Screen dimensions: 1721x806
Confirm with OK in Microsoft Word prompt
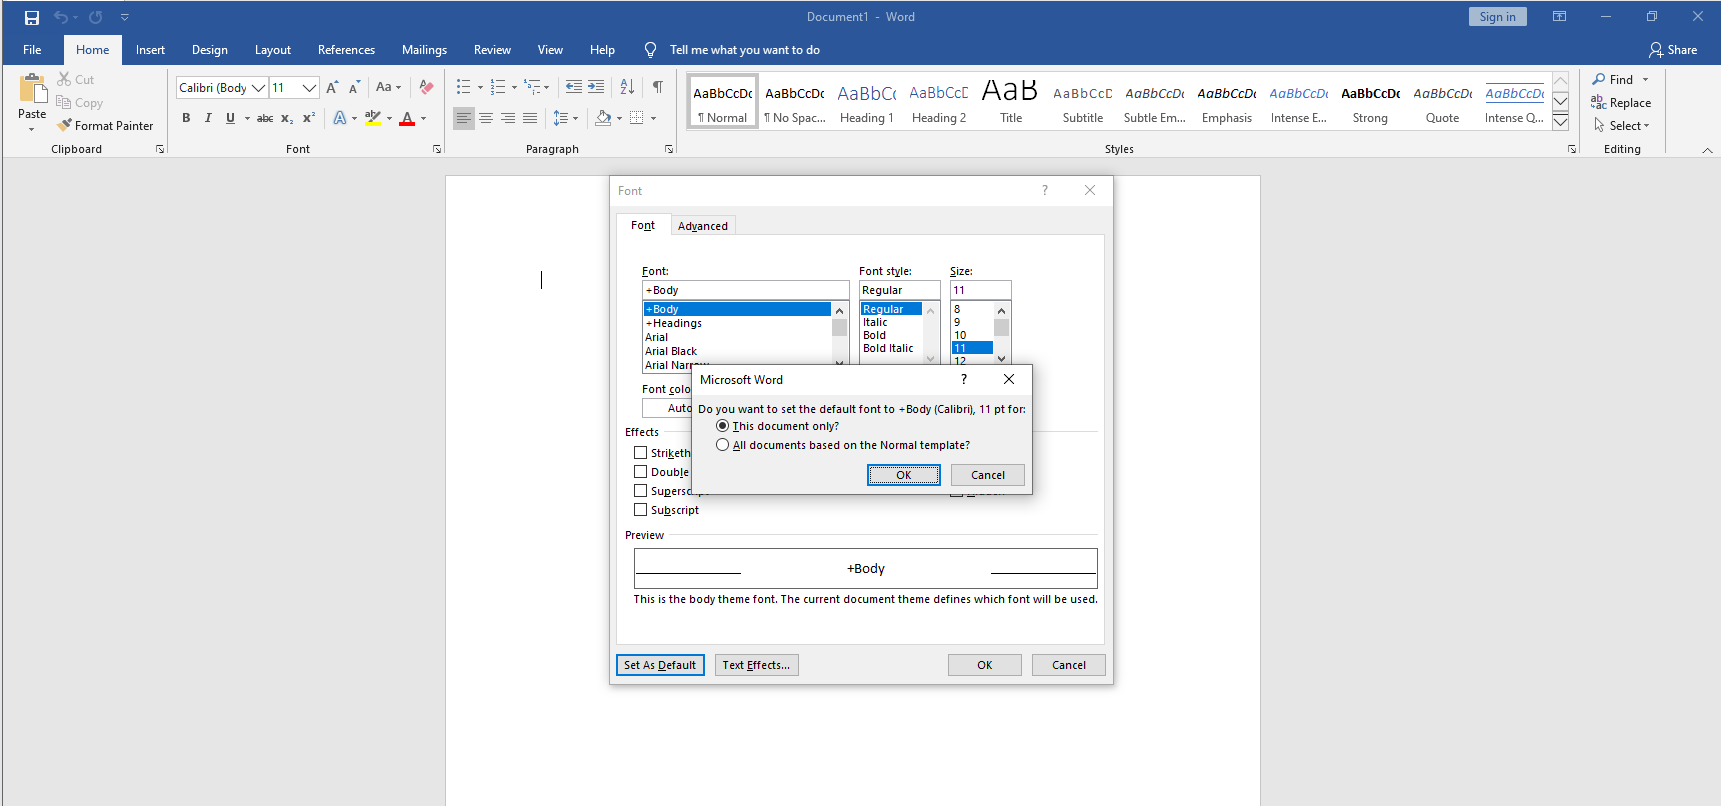[x=903, y=475]
